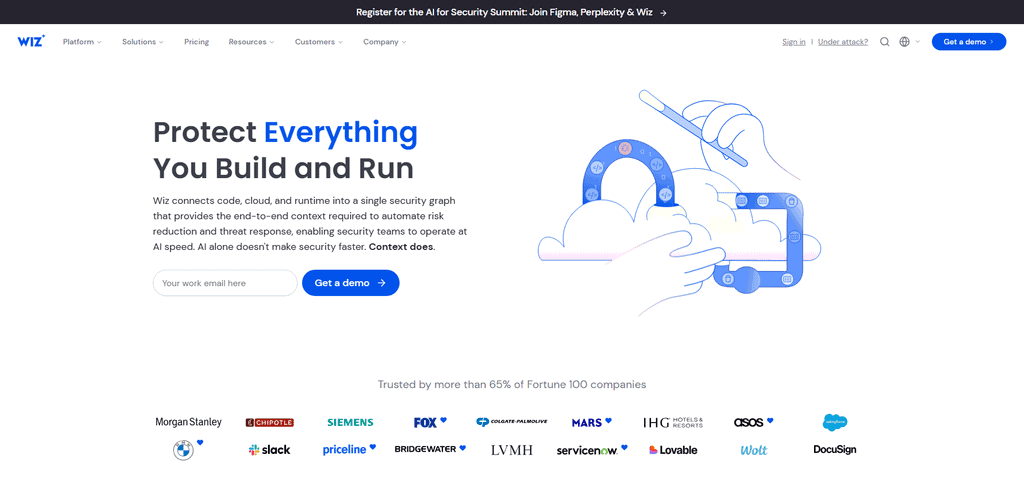Viewport: 1024px width, 501px height.
Task: Expand the chevron beside the globe icon
Action: coord(918,42)
